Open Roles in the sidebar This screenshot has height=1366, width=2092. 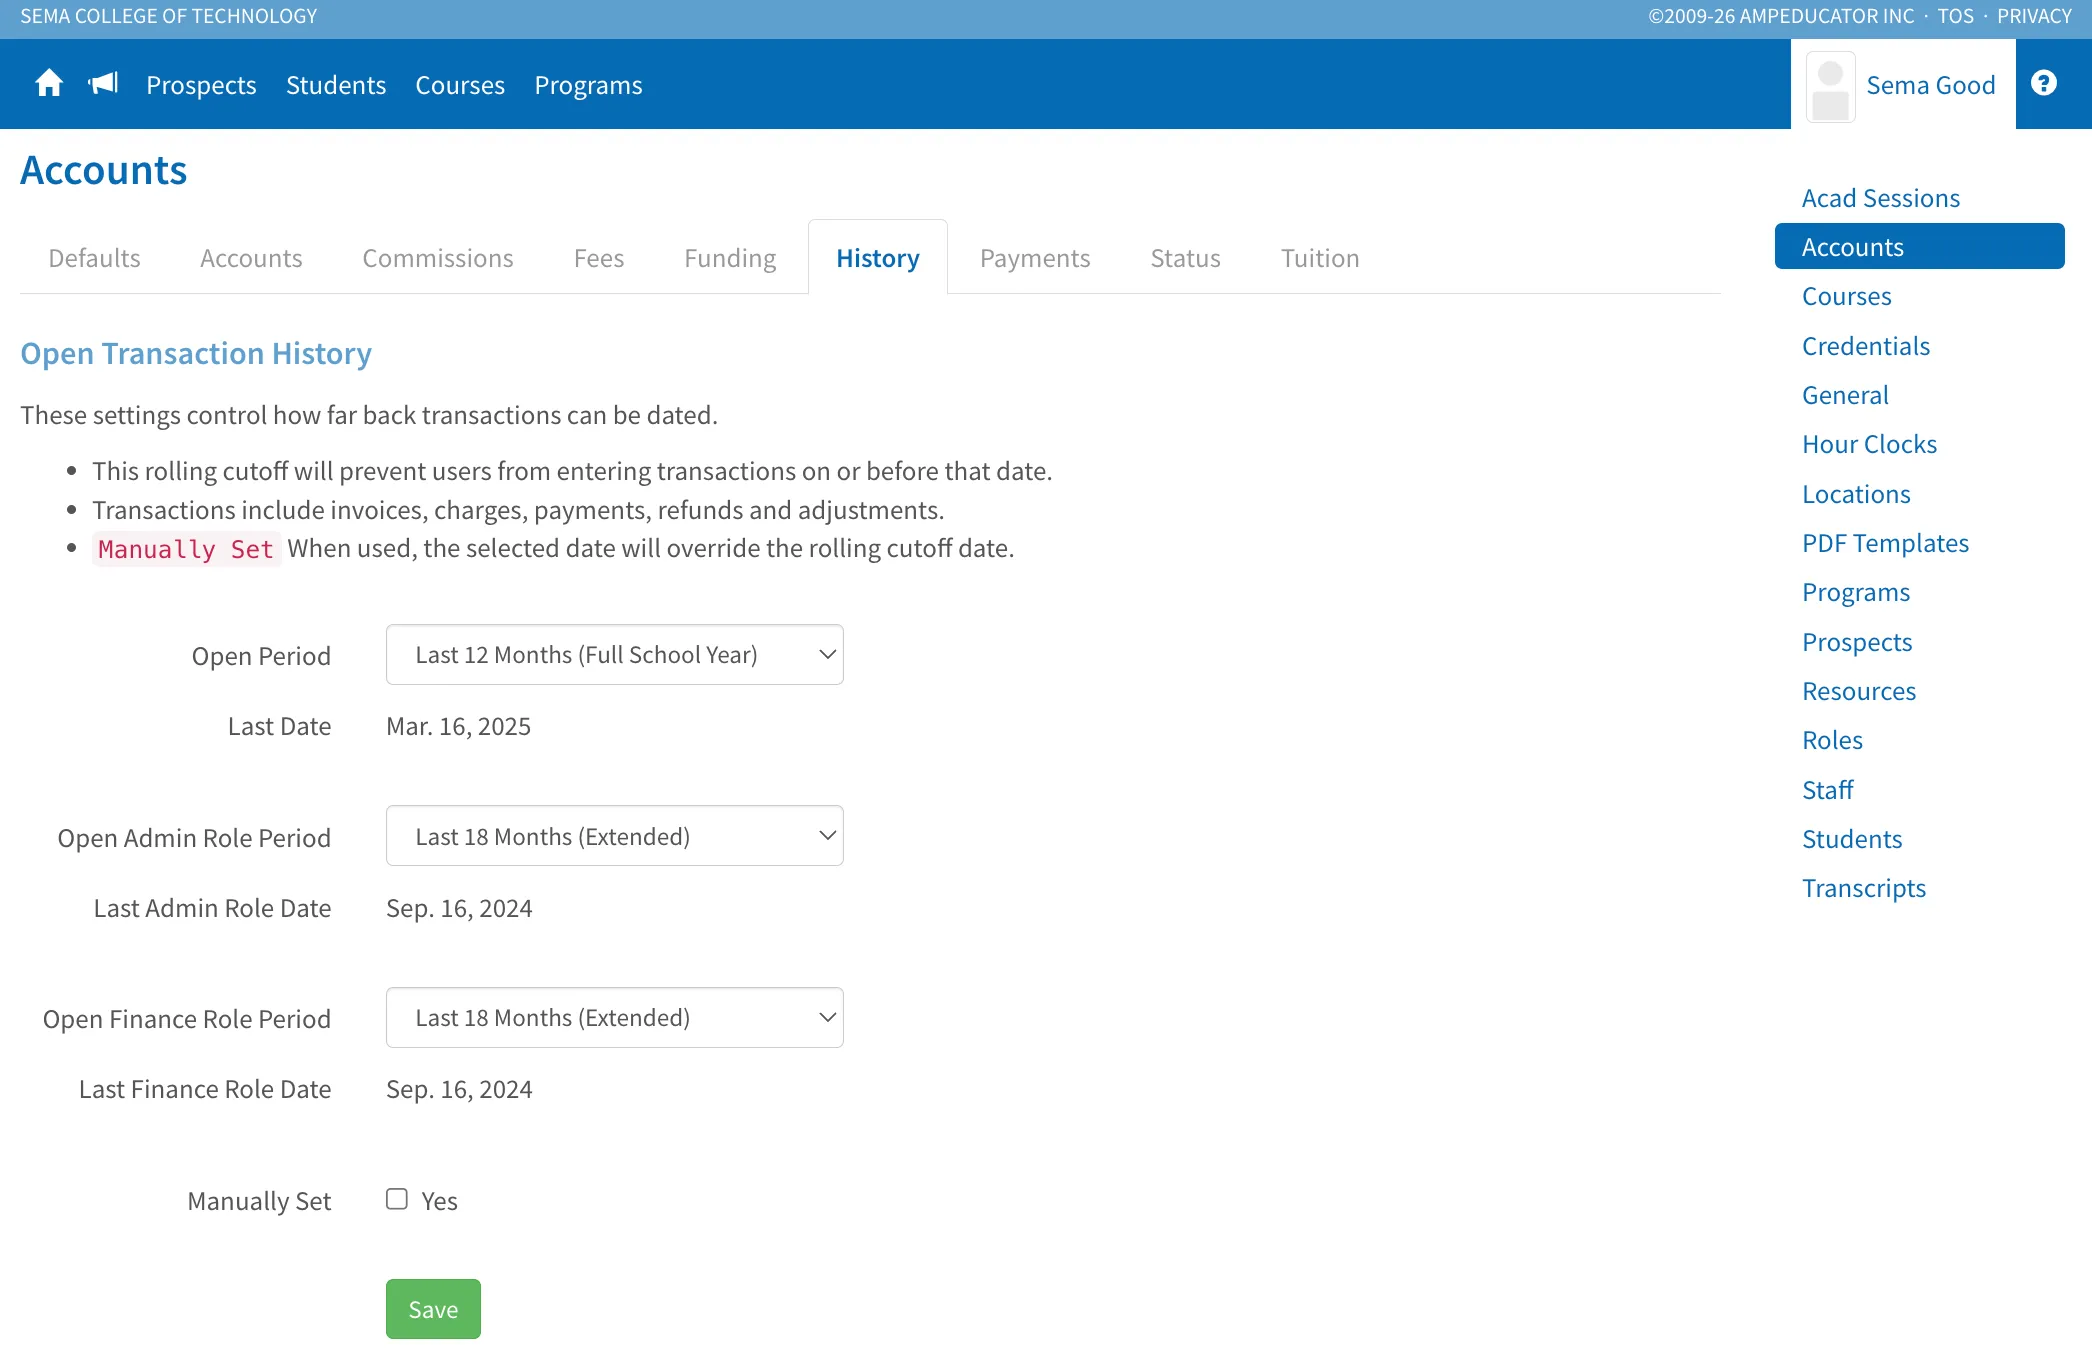pos(1832,740)
